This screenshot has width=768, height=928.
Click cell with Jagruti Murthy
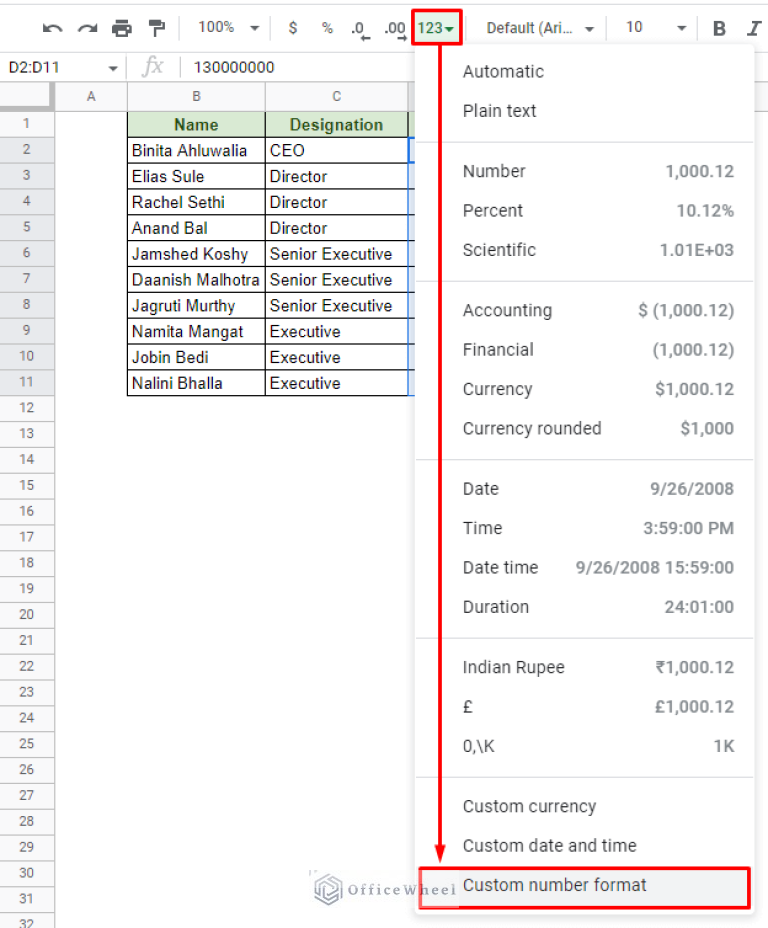196,305
